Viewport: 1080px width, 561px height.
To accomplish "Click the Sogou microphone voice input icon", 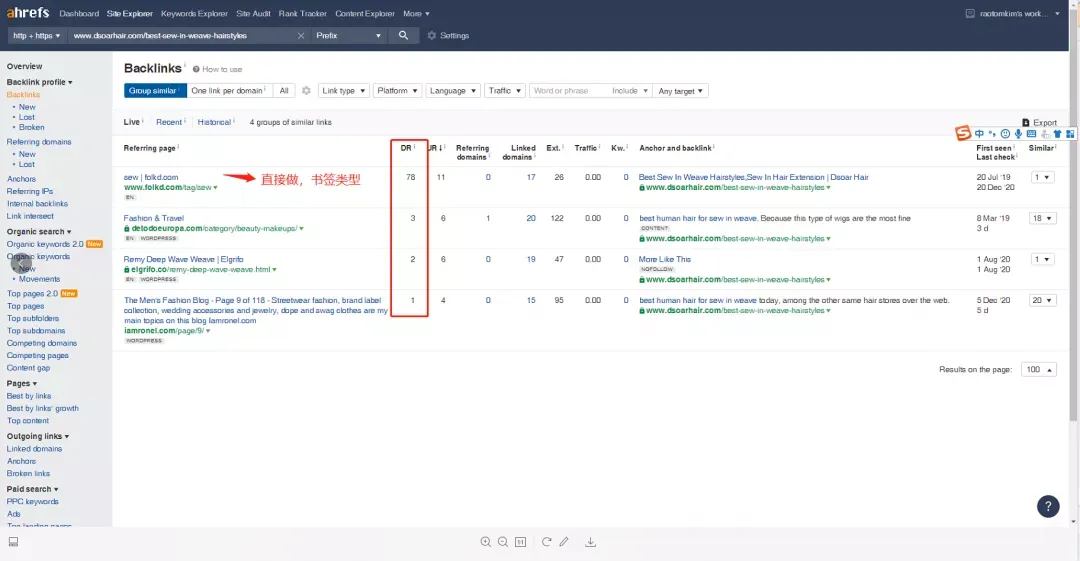I will [x=1018, y=134].
